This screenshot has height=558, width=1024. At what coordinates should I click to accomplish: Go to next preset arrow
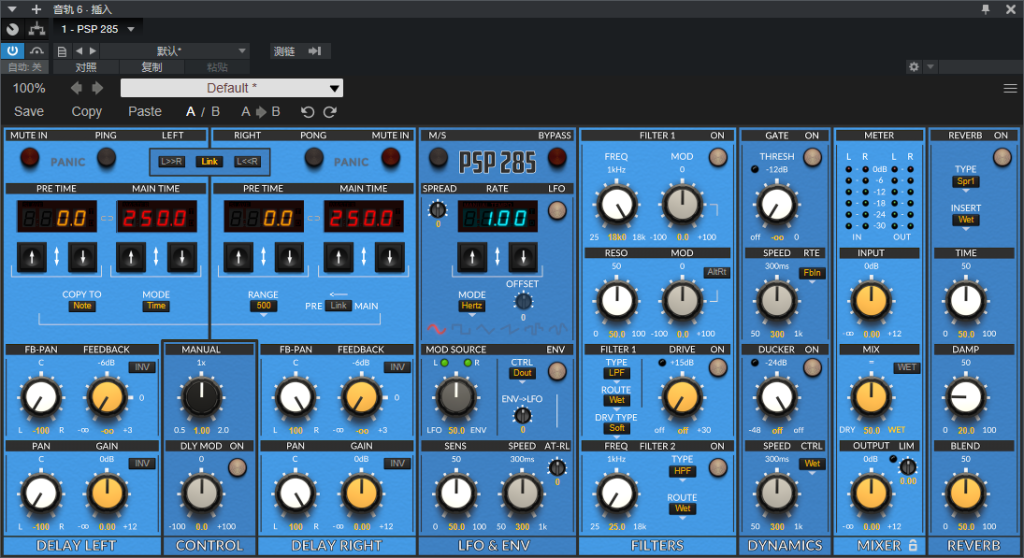click(x=97, y=88)
